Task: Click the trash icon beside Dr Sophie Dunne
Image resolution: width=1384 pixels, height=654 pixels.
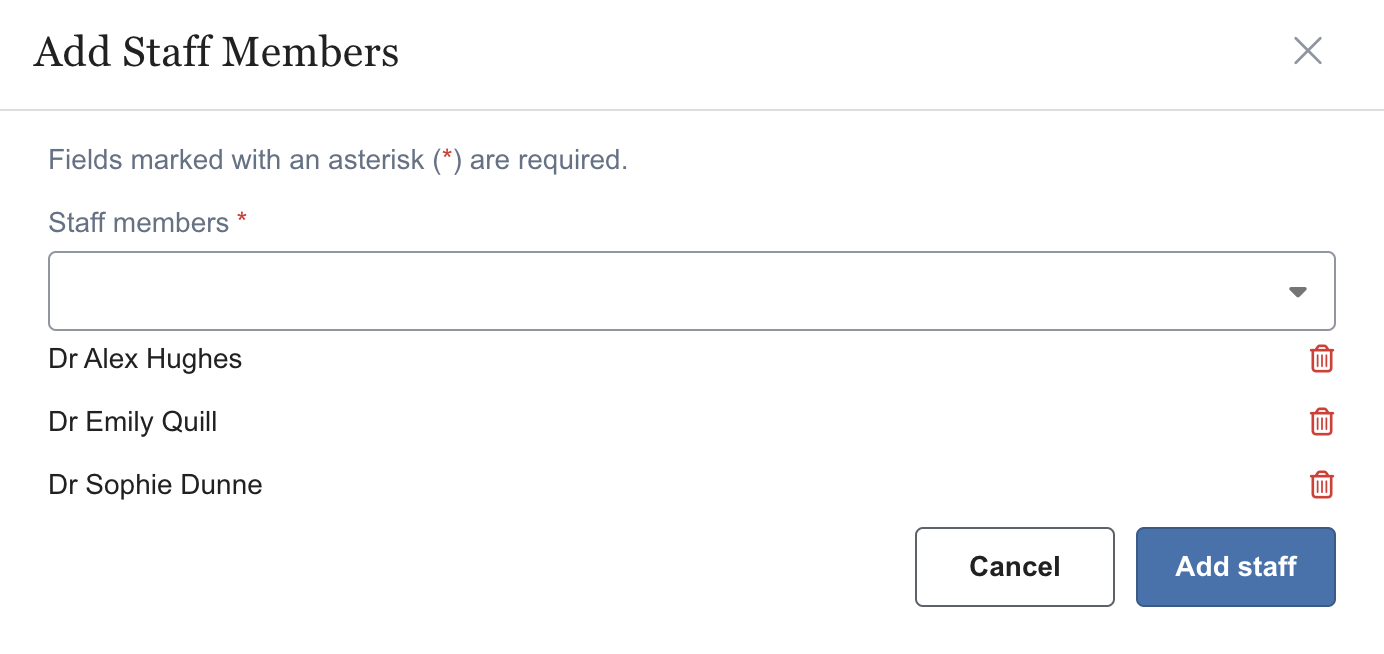Action: pyautogui.click(x=1321, y=485)
